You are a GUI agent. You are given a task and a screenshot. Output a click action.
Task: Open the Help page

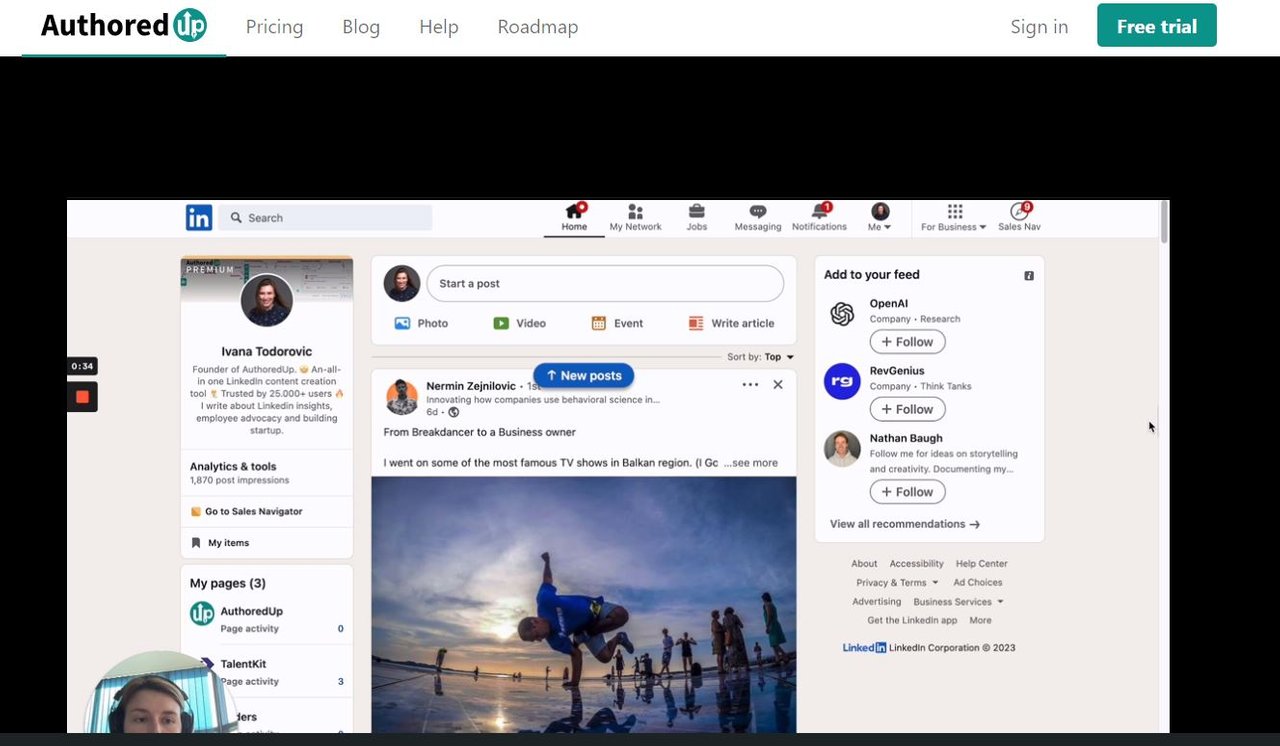click(x=439, y=27)
